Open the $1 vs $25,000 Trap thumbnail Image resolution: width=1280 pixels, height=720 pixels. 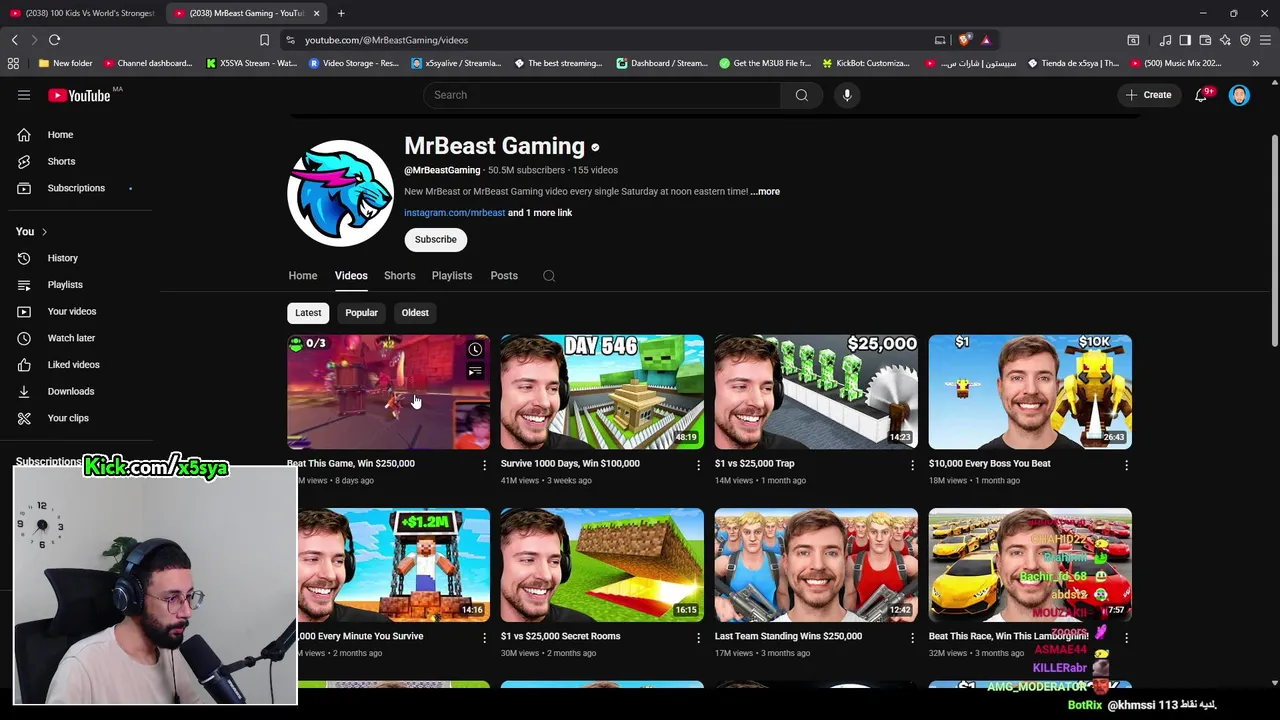(x=816, y=392)
